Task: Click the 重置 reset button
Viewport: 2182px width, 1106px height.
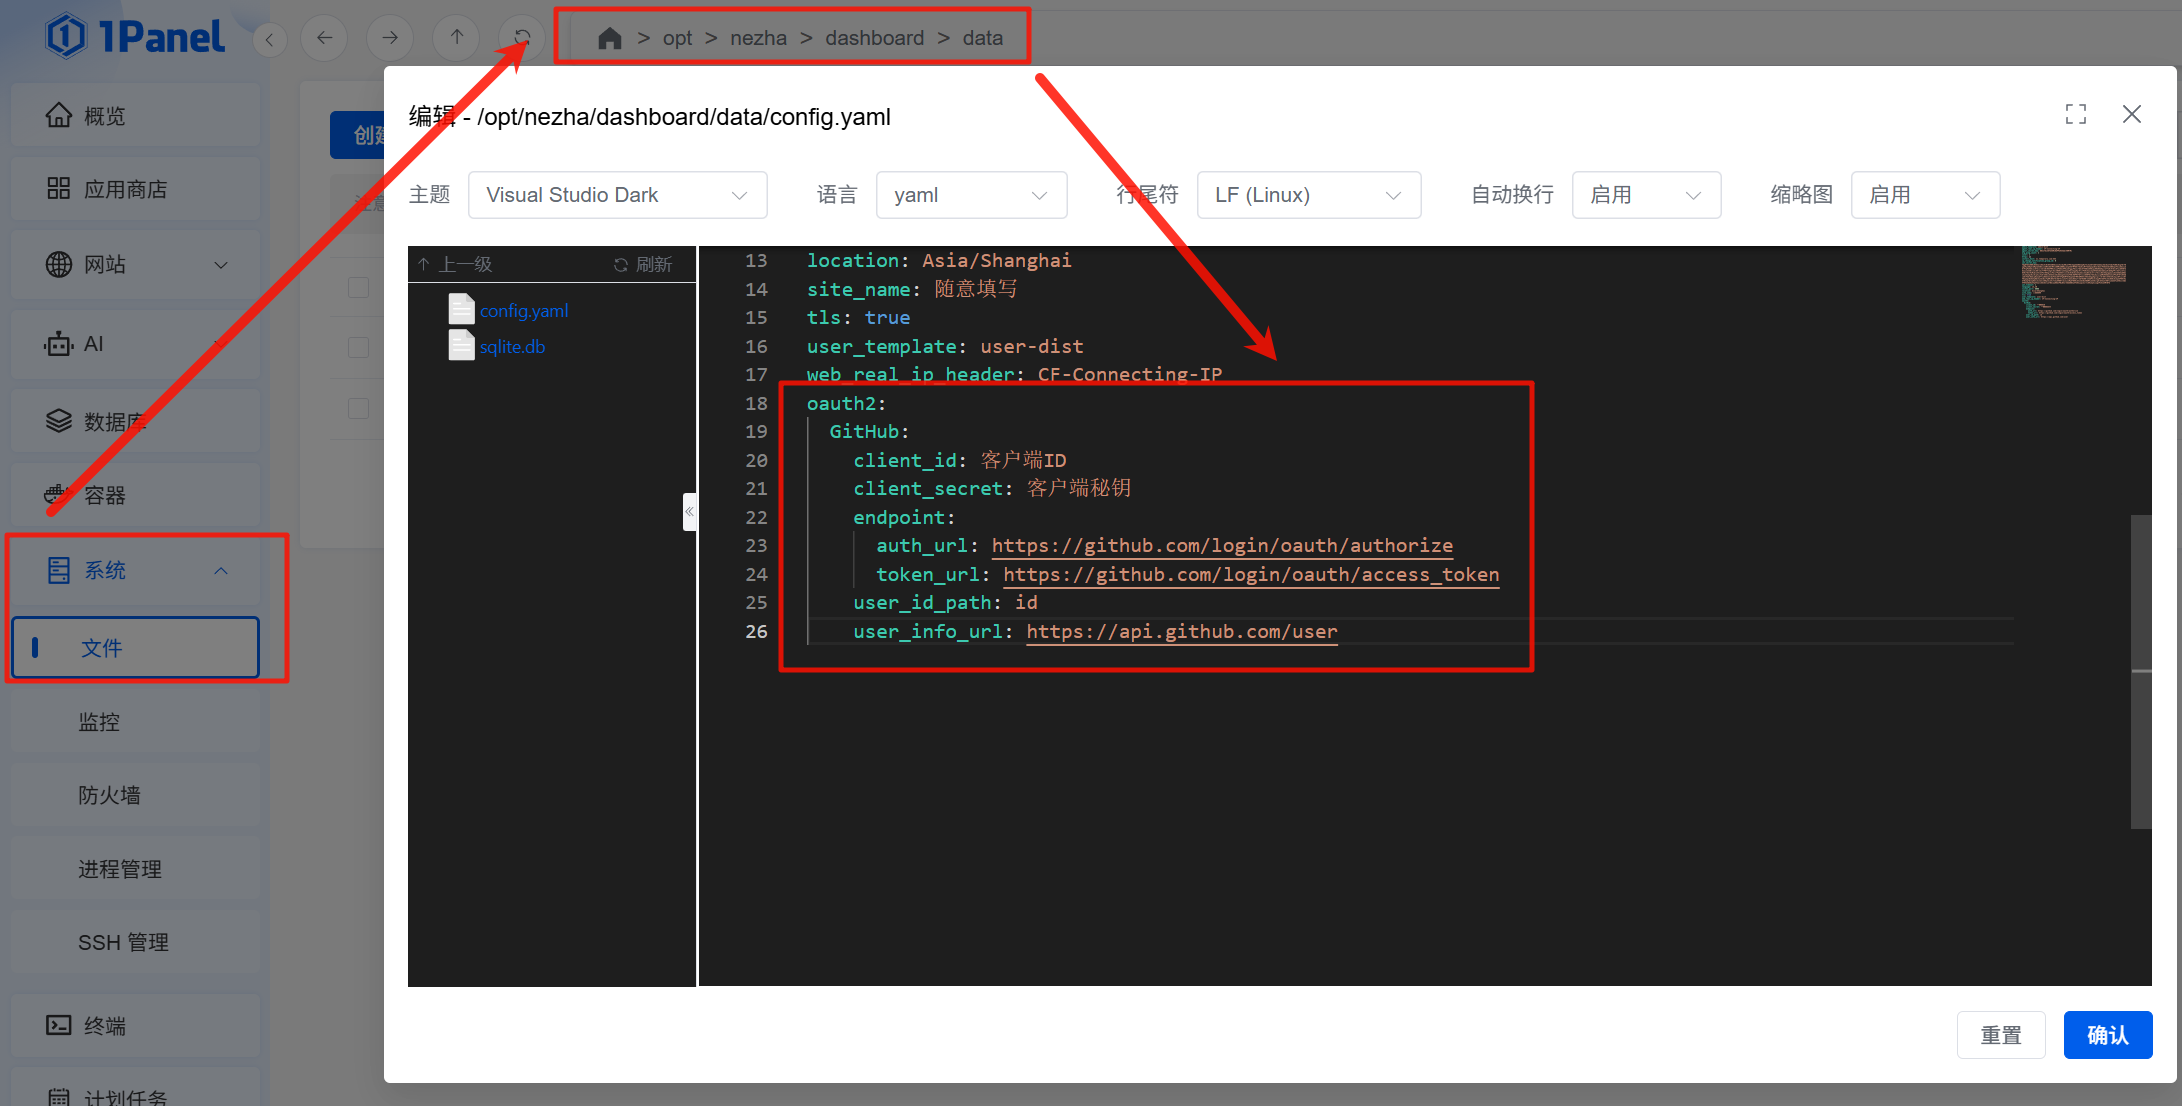Action: [2001, 1035]
